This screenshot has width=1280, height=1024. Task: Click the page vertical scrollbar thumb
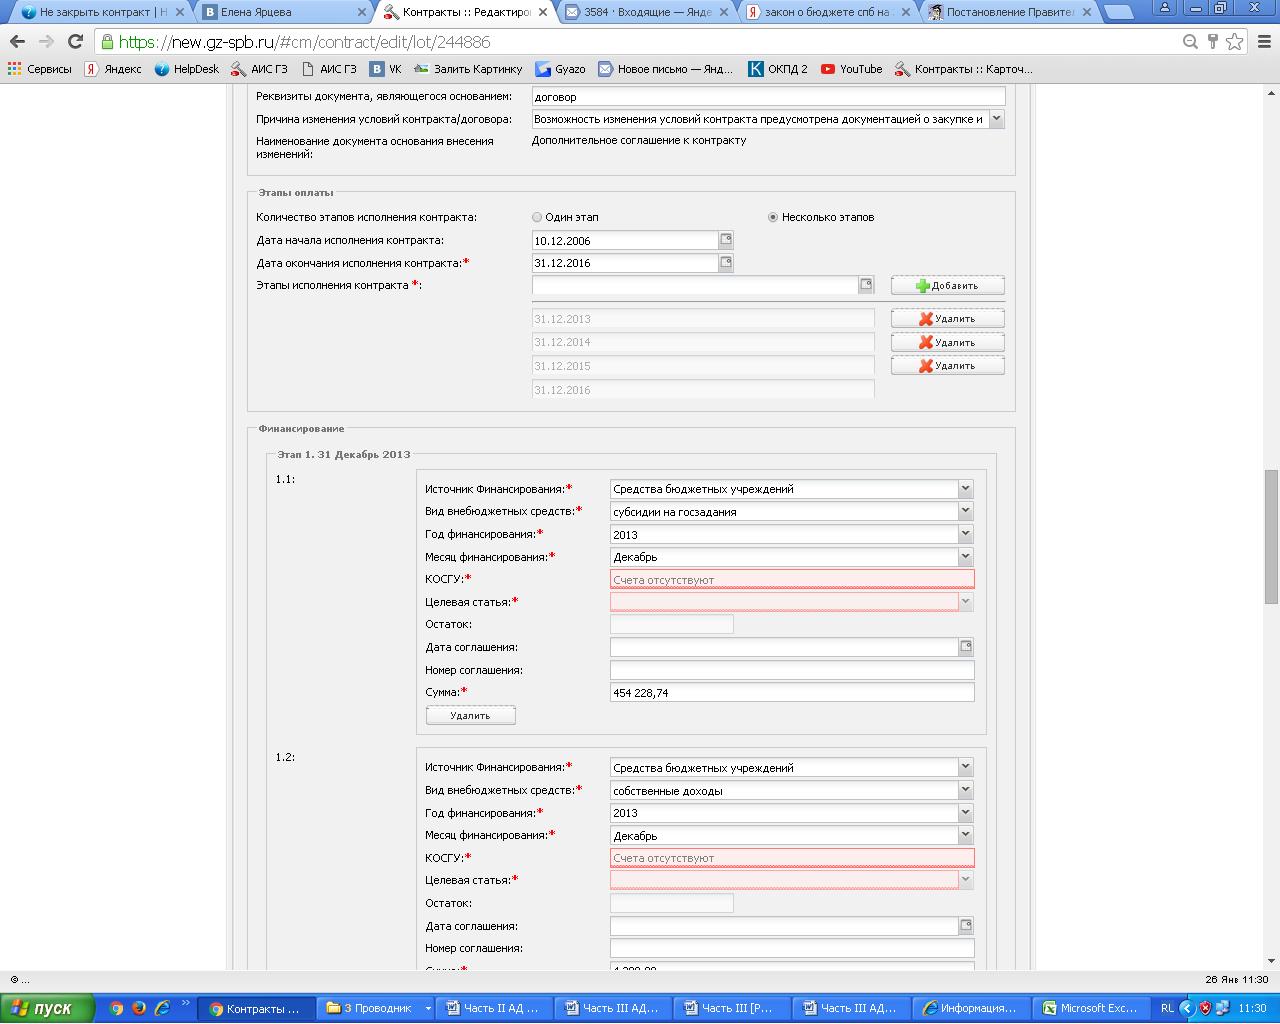point(1272,537)
